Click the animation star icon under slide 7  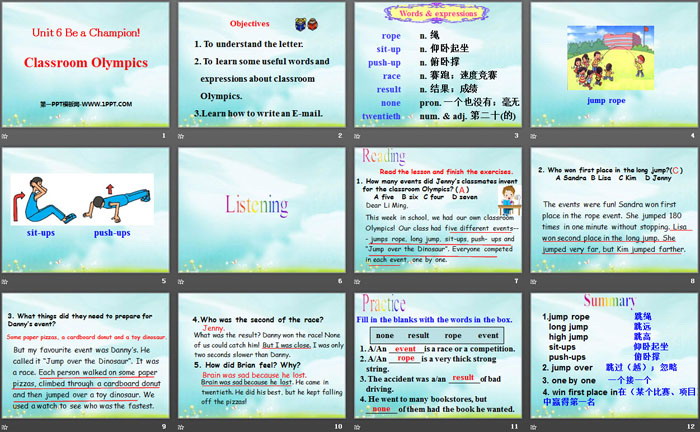[x=357, y=281]
